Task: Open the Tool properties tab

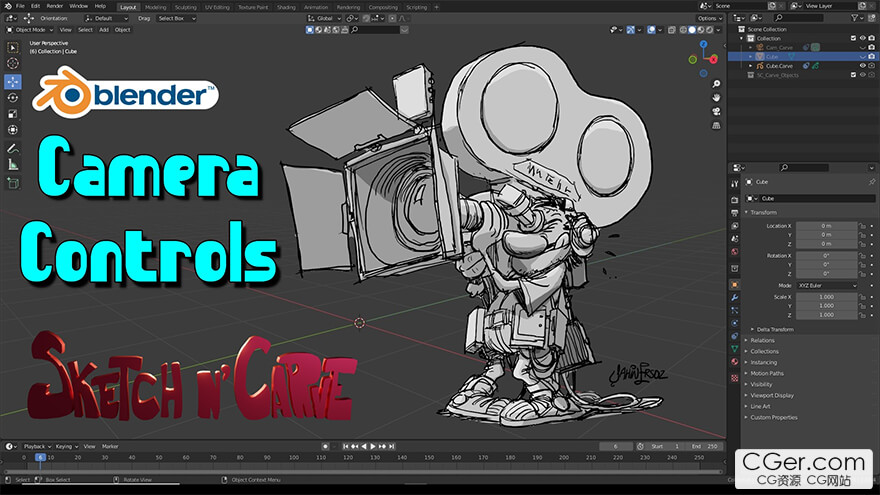Action: click(735, 184)
